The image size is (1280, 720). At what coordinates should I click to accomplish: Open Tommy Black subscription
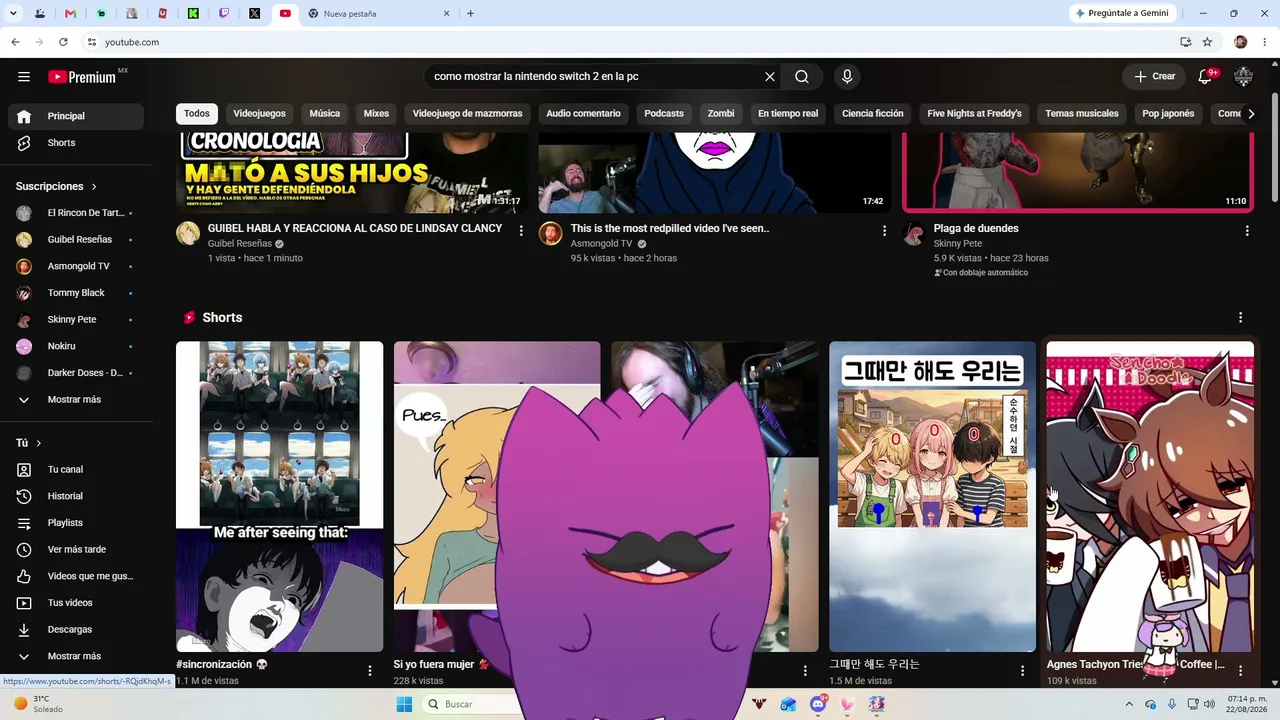click(76, 293)
